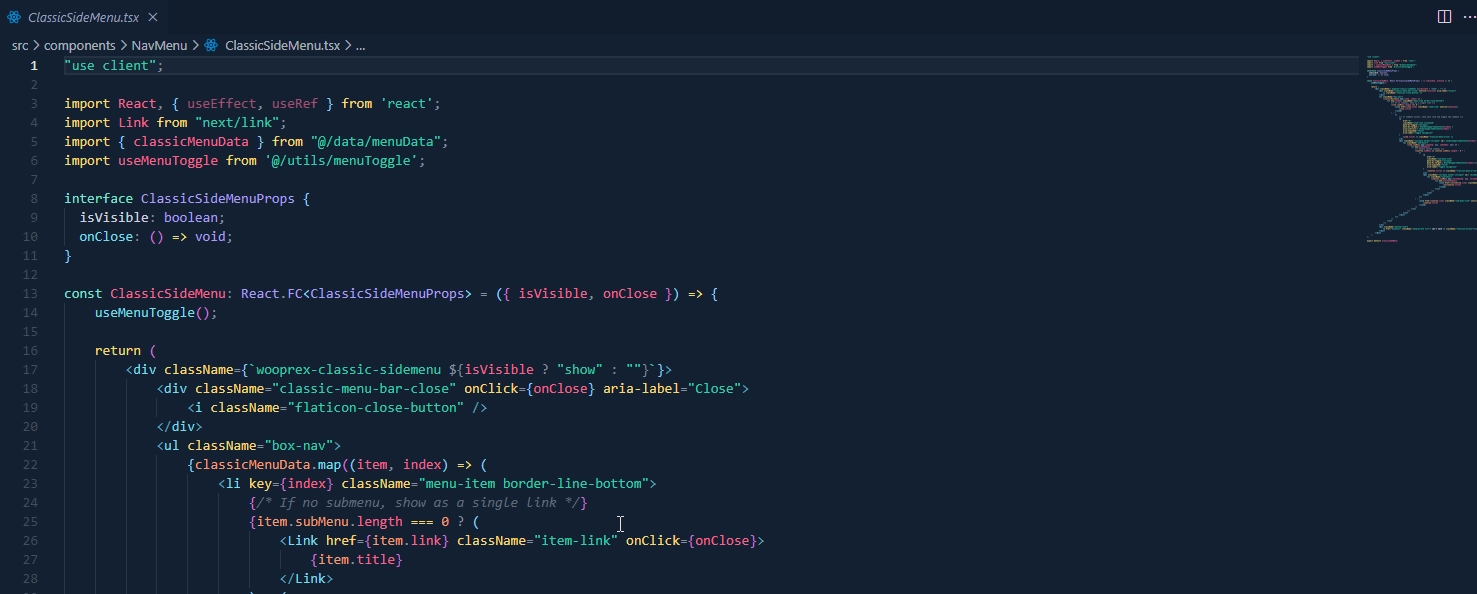Click line number 13 in the gutter

click(x=30, y=294)
